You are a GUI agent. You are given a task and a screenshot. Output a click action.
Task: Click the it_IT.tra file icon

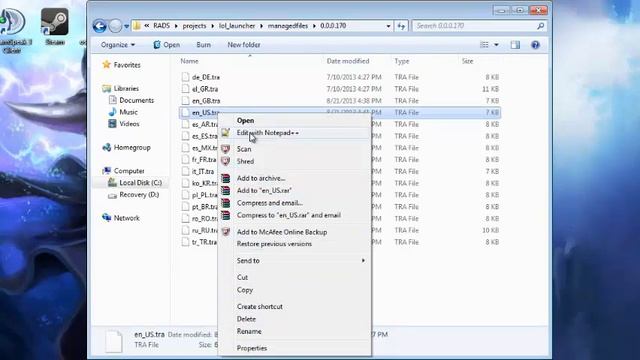pos(185,171)
